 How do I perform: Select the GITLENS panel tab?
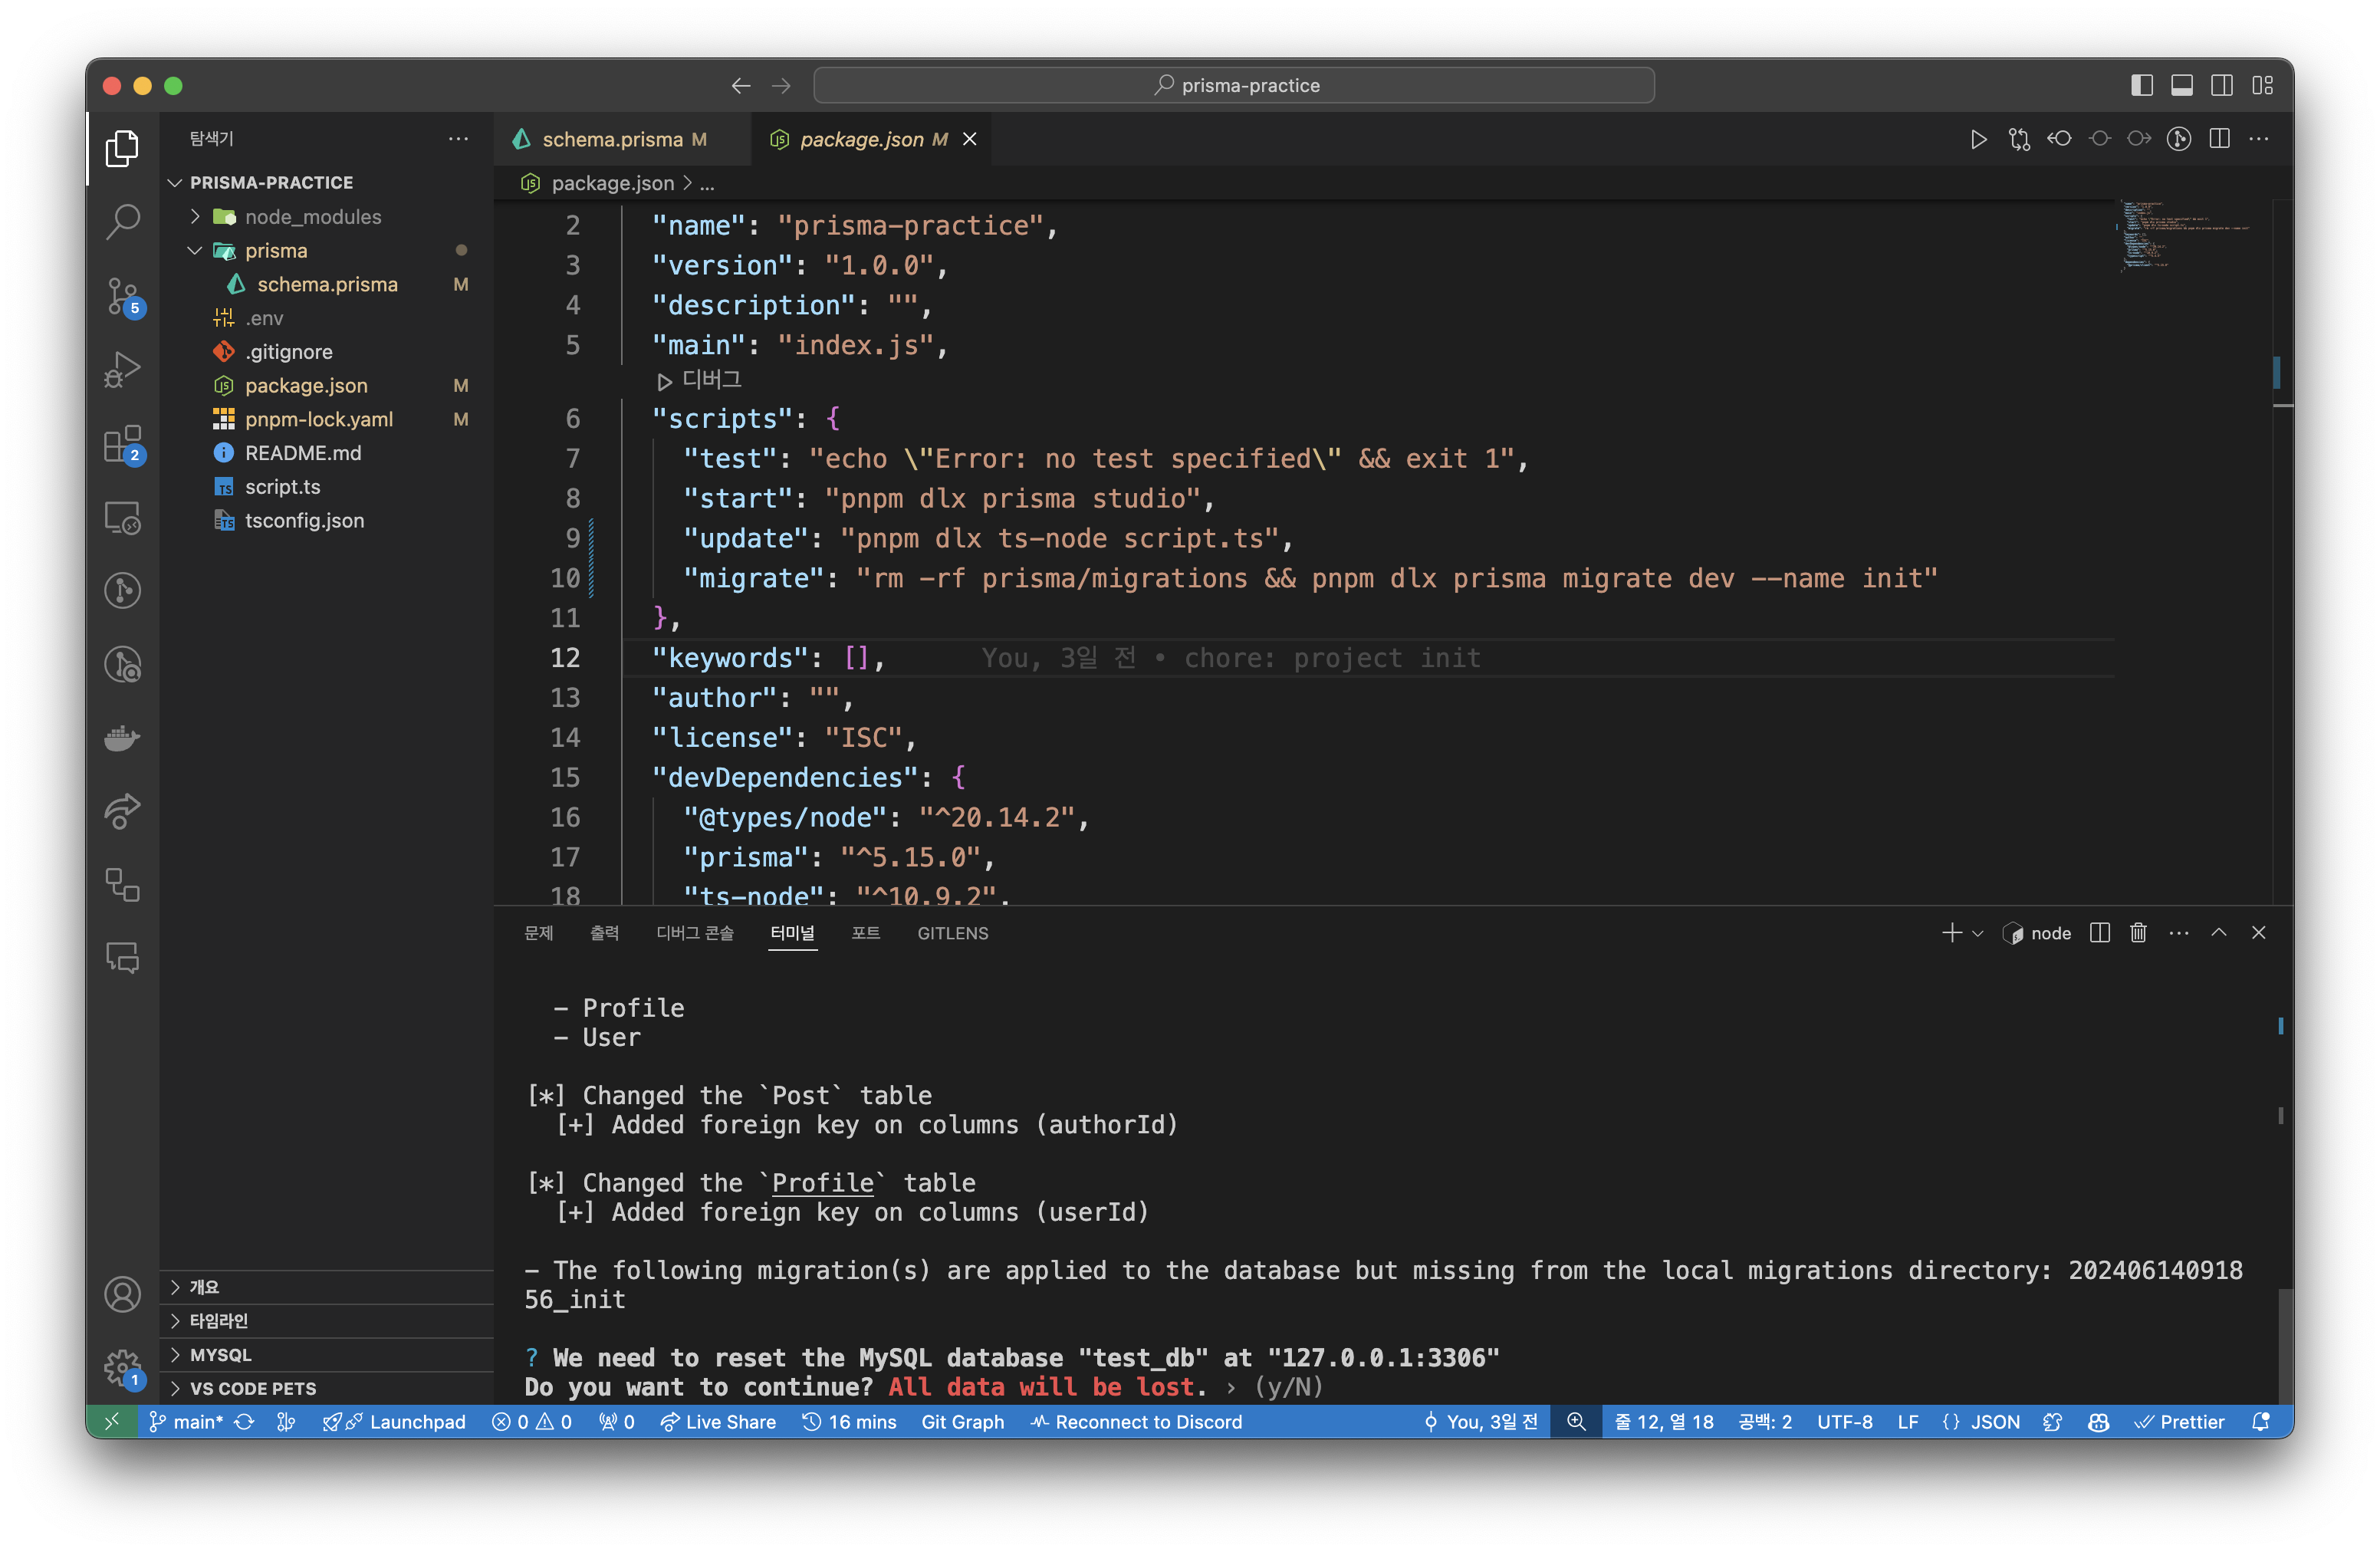pos(952,933)
